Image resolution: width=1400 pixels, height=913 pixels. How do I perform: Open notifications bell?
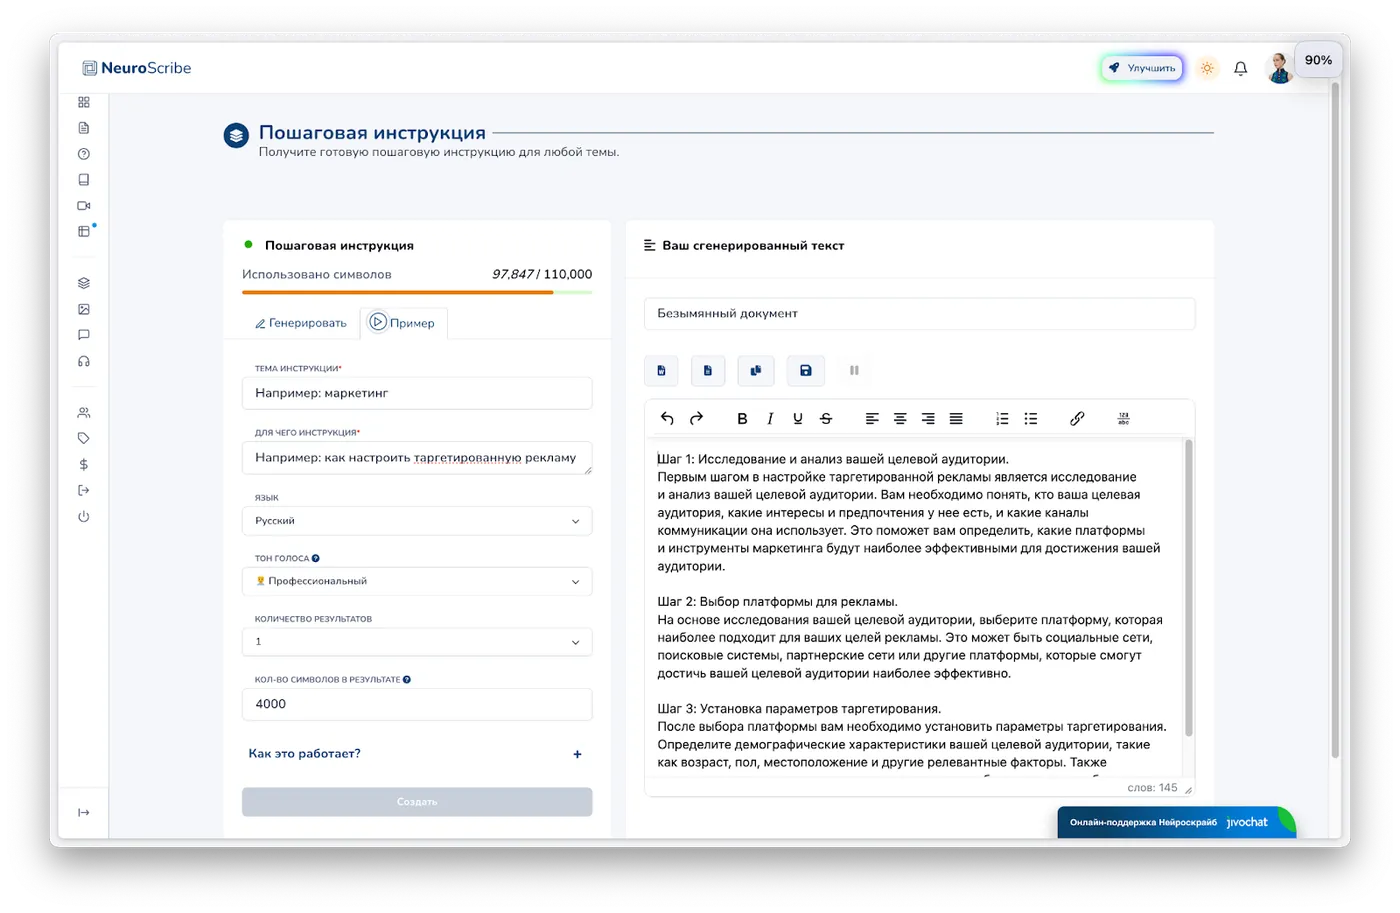coord(1240,68)
